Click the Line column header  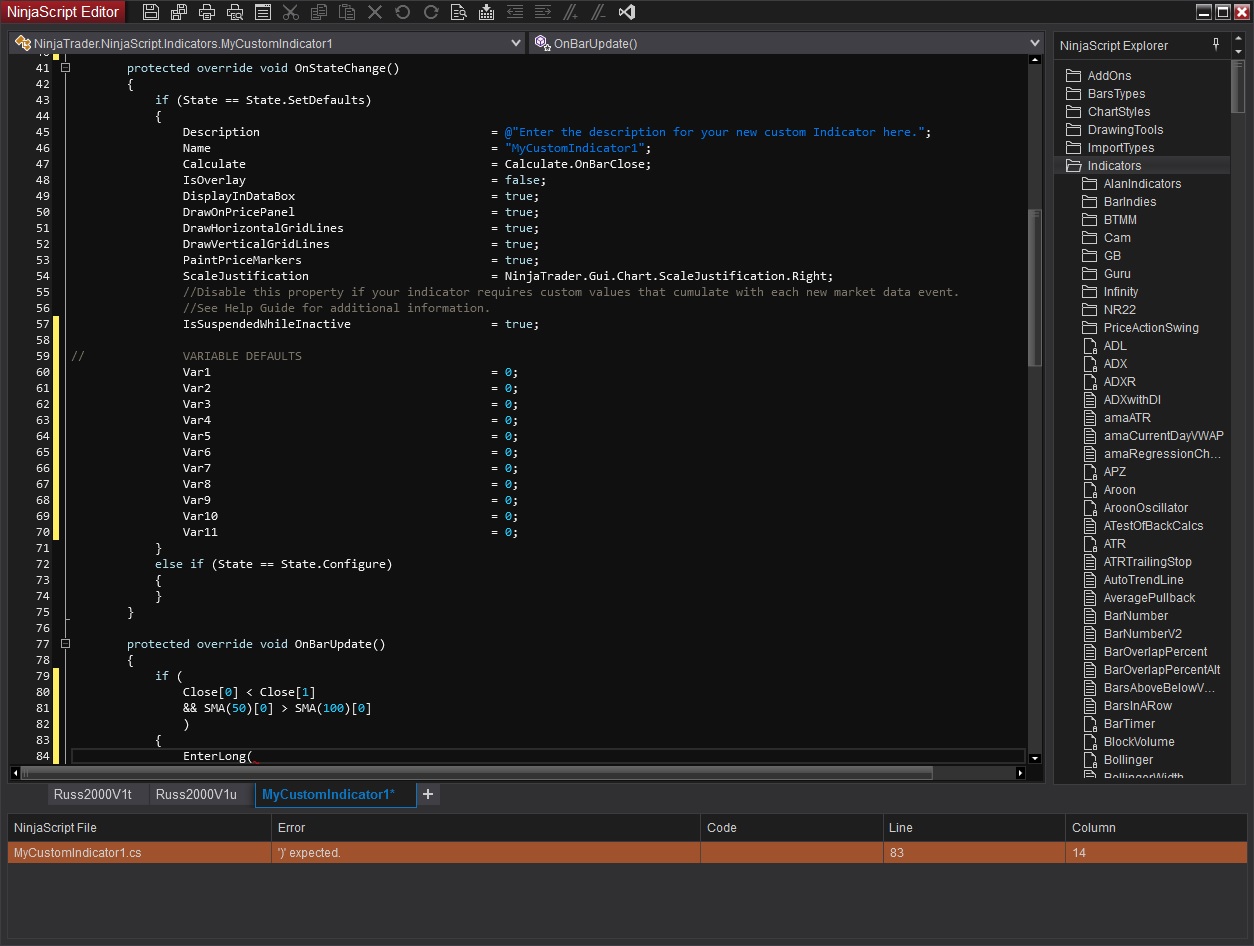(x=975, y=828)
